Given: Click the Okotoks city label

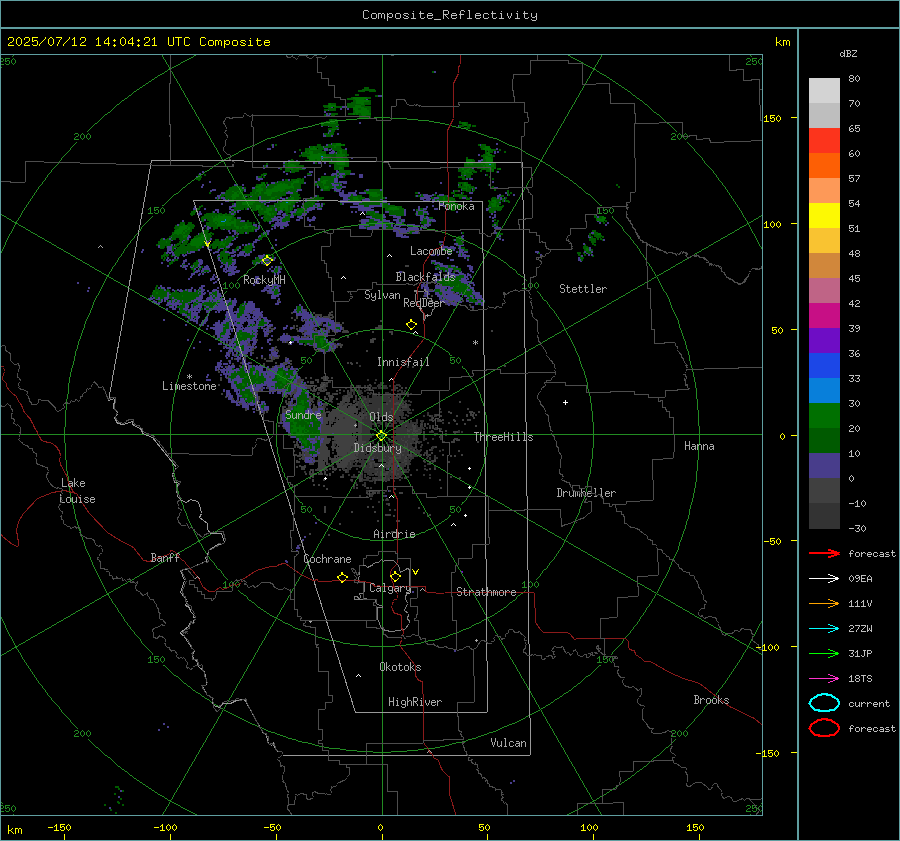Looking at the screenshot, I should click(400, 667).
